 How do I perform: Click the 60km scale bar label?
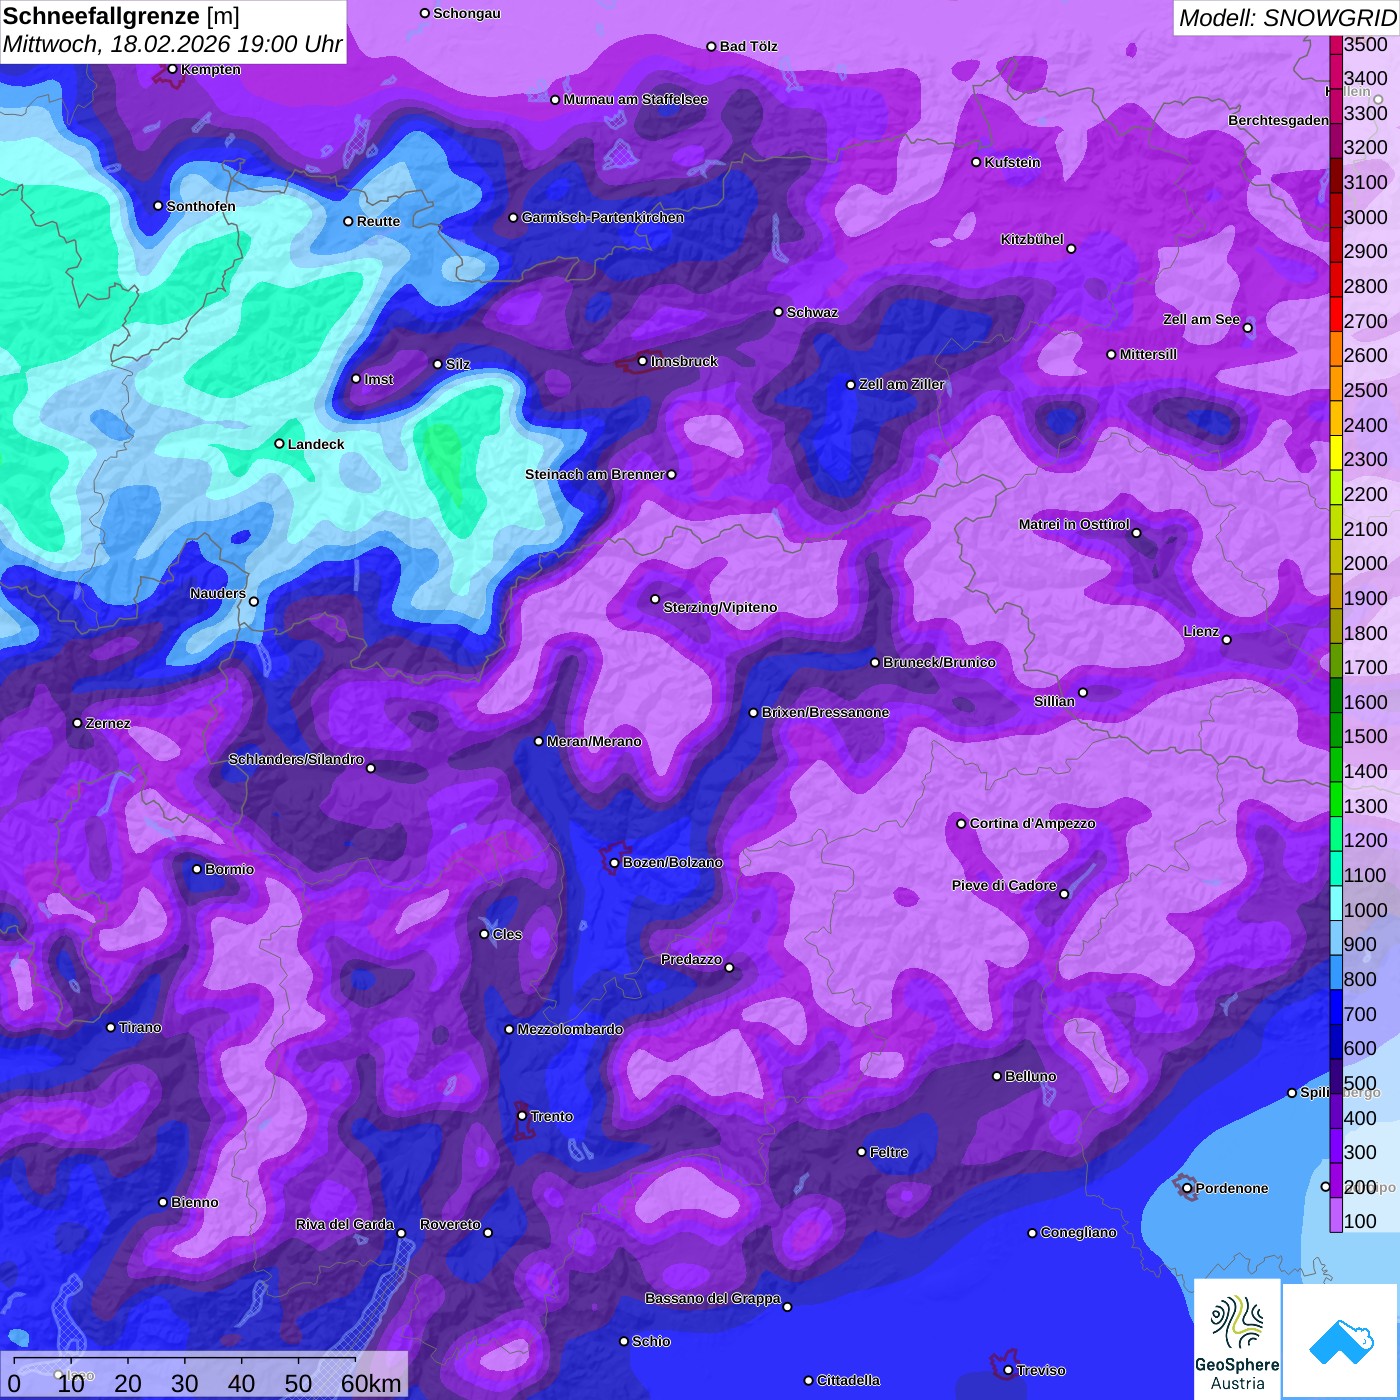coord(371,1383)
